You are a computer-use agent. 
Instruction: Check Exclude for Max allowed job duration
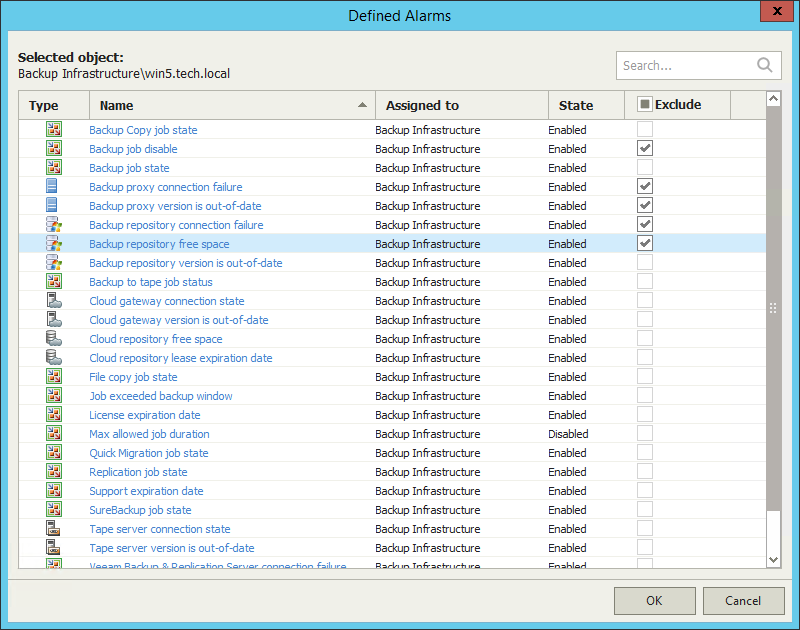tap(645, 433)
